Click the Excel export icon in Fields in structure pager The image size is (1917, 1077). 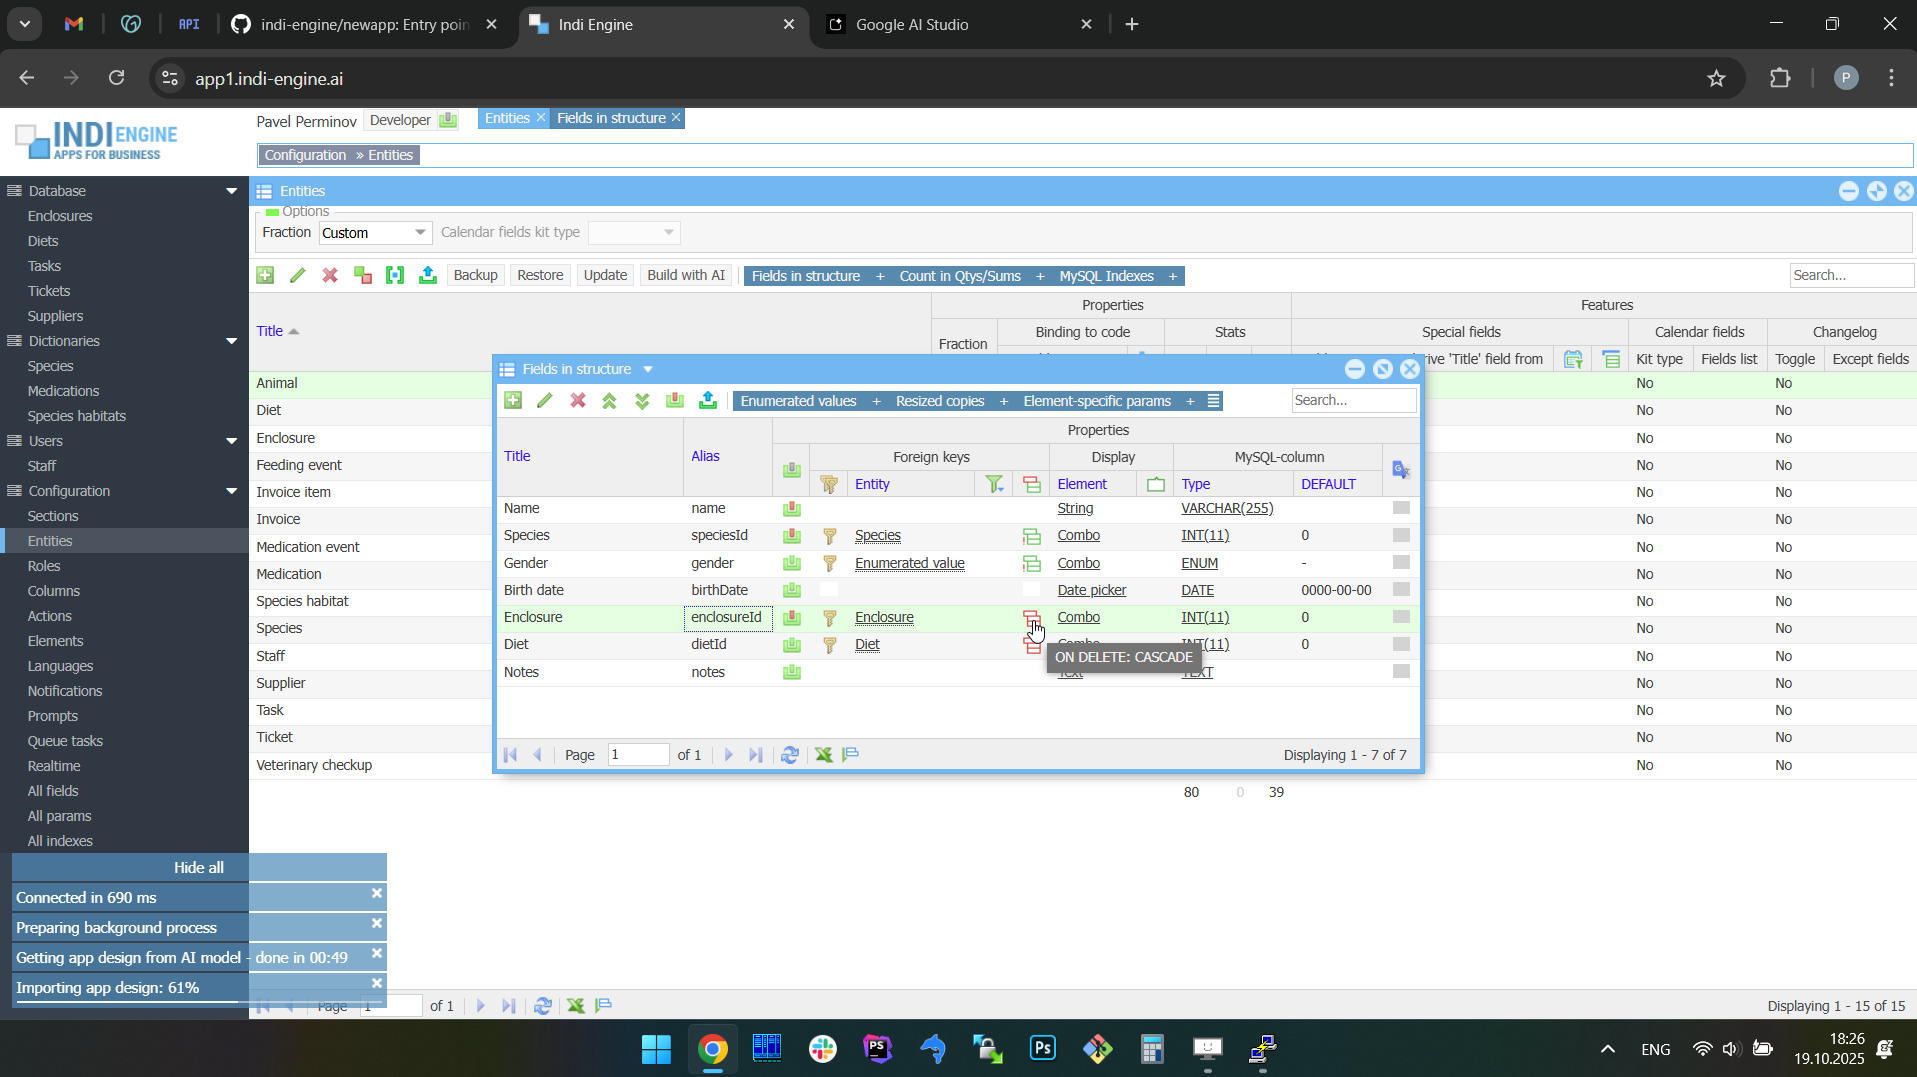click(x=823, y=755)
